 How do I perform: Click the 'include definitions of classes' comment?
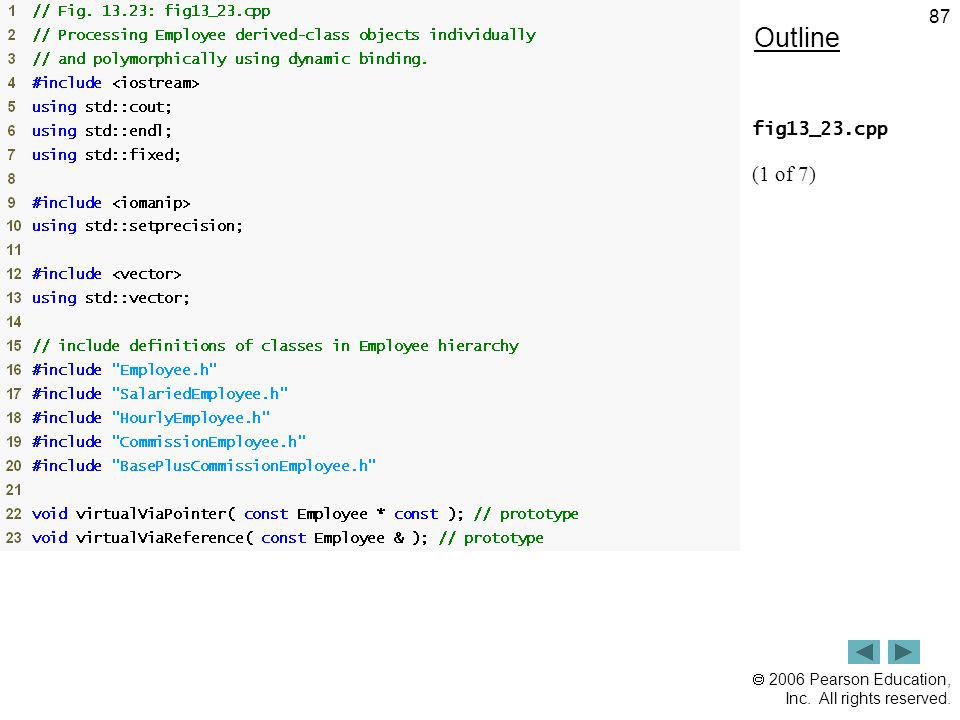click(276, 346)
